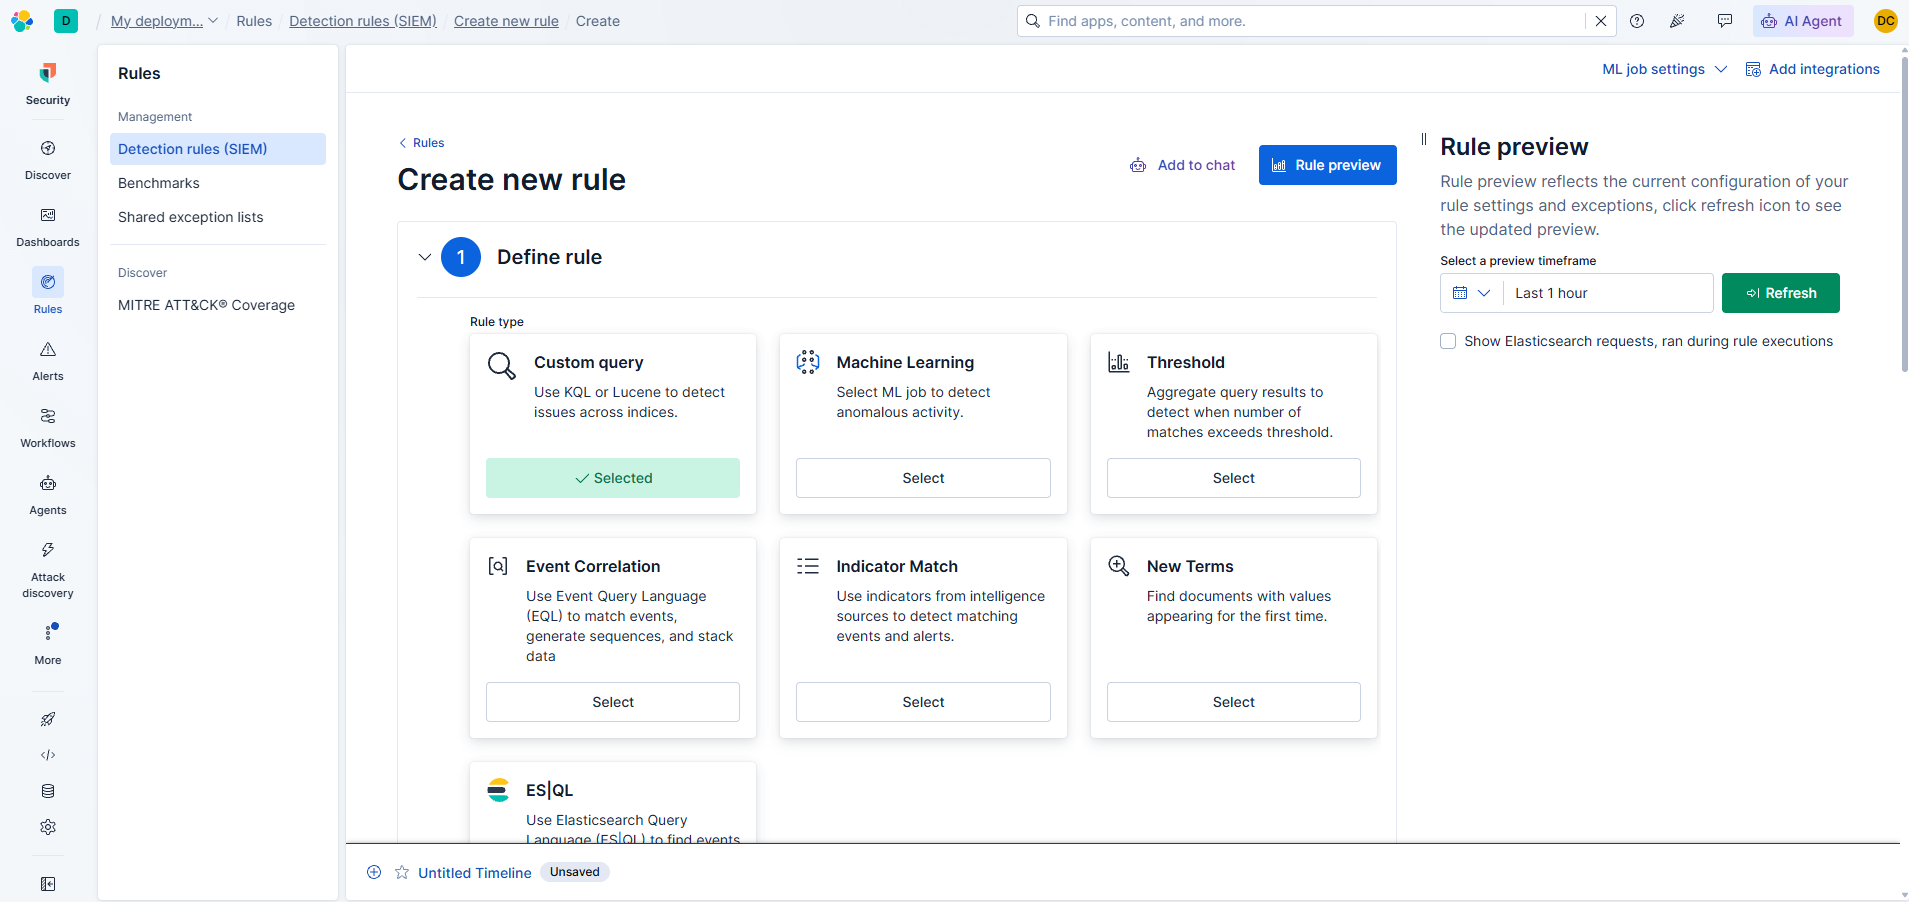Screen dimensions: 1909x902
Task: Open Attack discovery from the side navigation
Action: pyautogui.click(x=48, y=569)
